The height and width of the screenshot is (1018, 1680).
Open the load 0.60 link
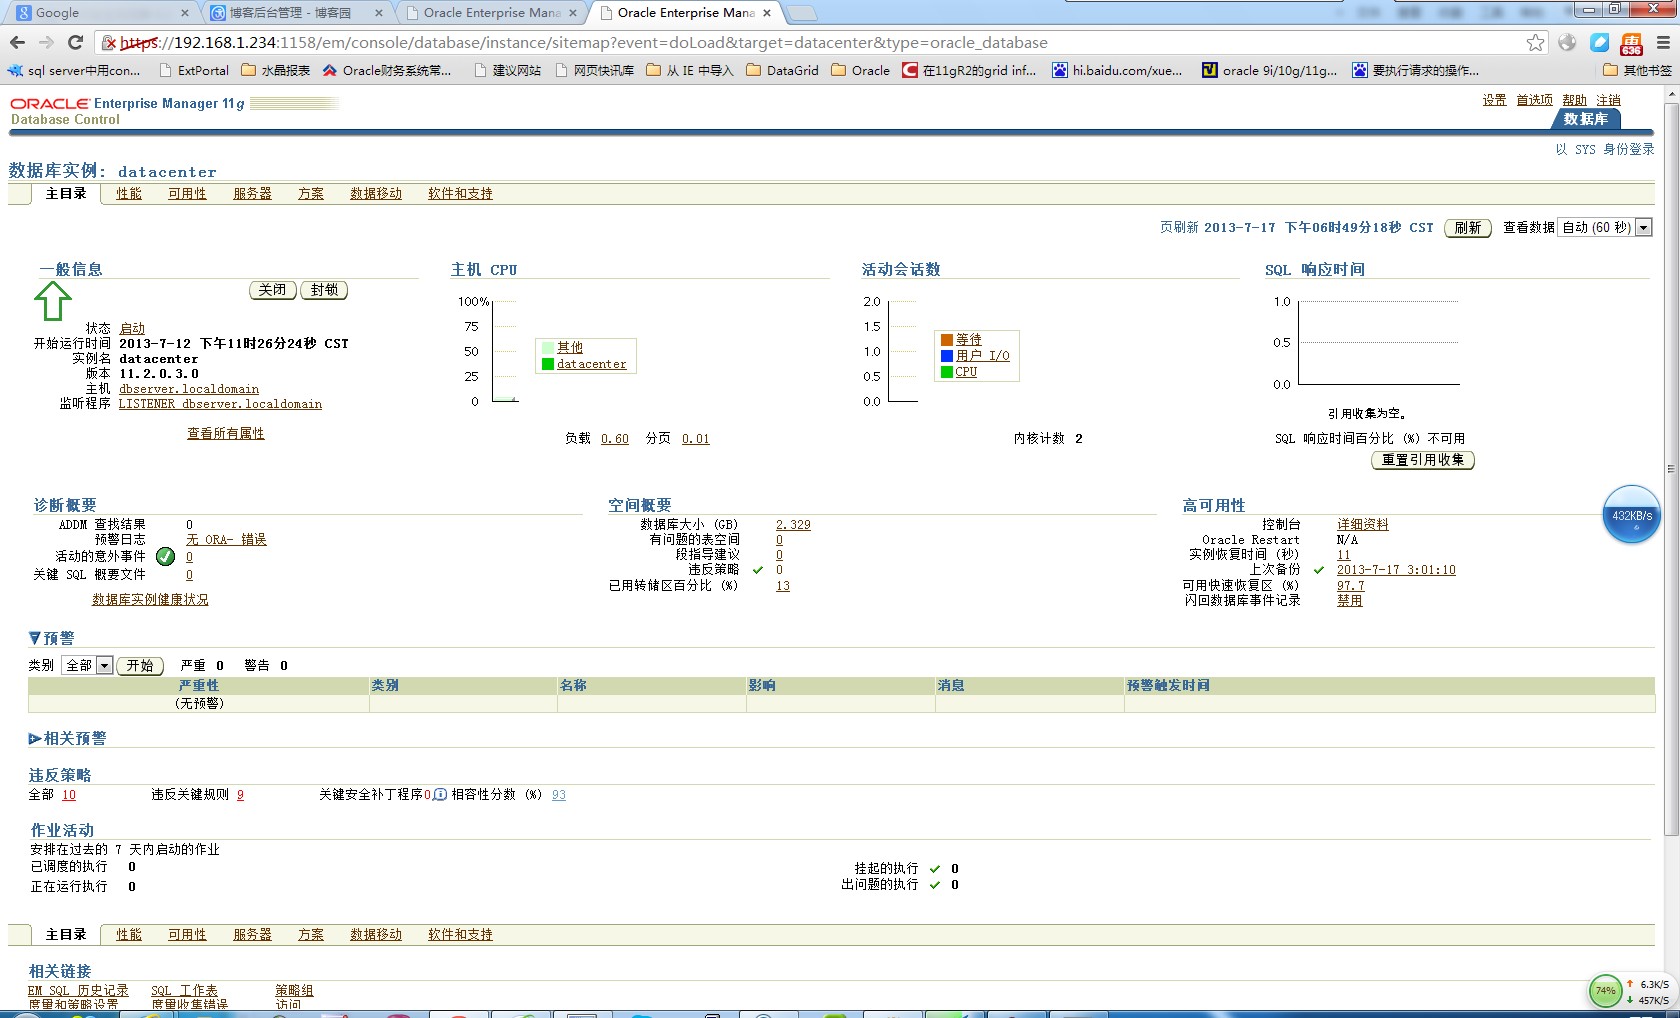(x=615, y=439)
